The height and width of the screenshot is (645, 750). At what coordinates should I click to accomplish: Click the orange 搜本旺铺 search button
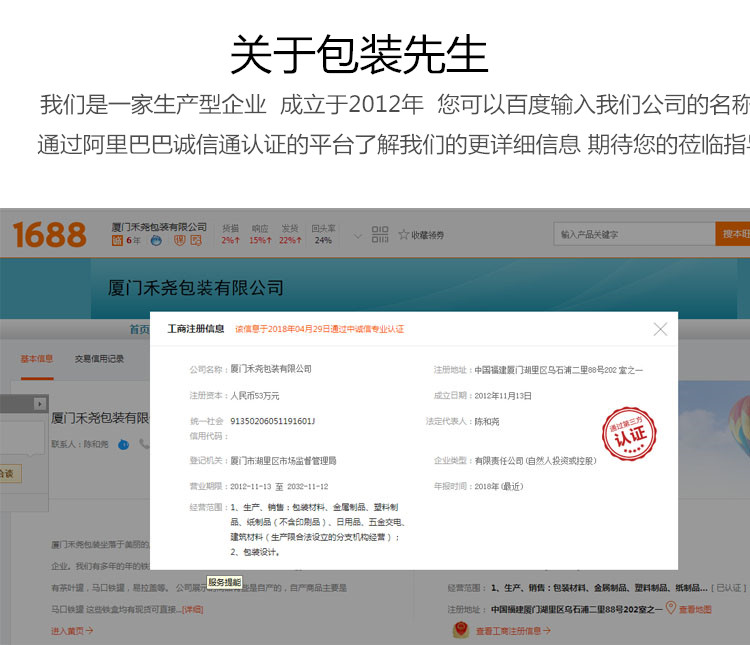(x=733, y=234)
